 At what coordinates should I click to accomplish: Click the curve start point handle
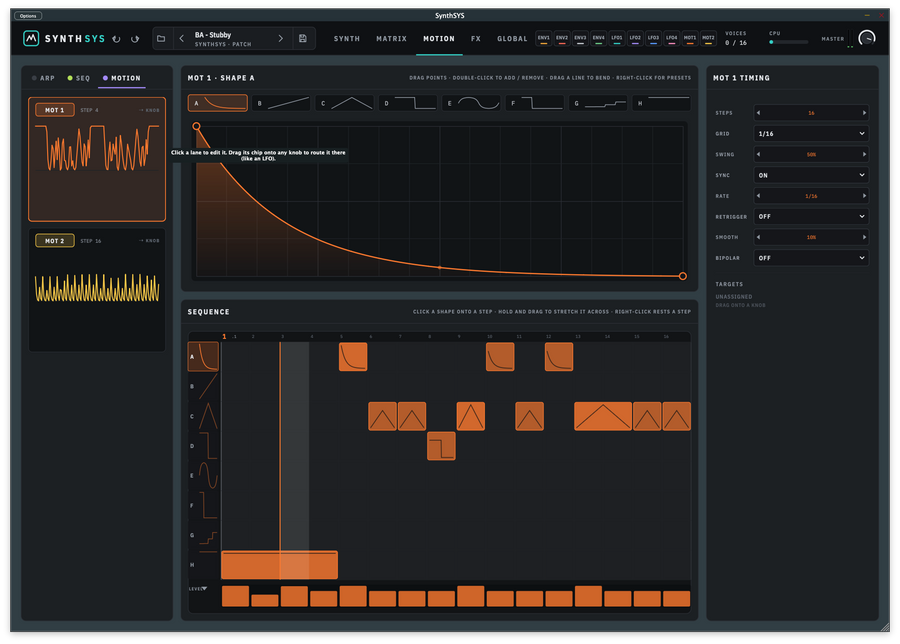coord(196,126)
